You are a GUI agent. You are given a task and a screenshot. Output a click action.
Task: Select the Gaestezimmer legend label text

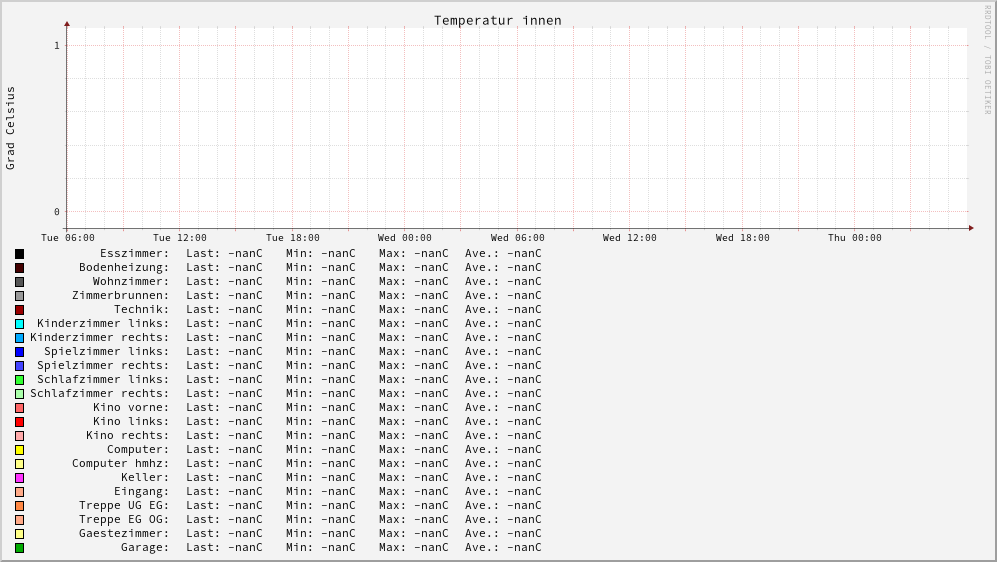tap(124, 534)
